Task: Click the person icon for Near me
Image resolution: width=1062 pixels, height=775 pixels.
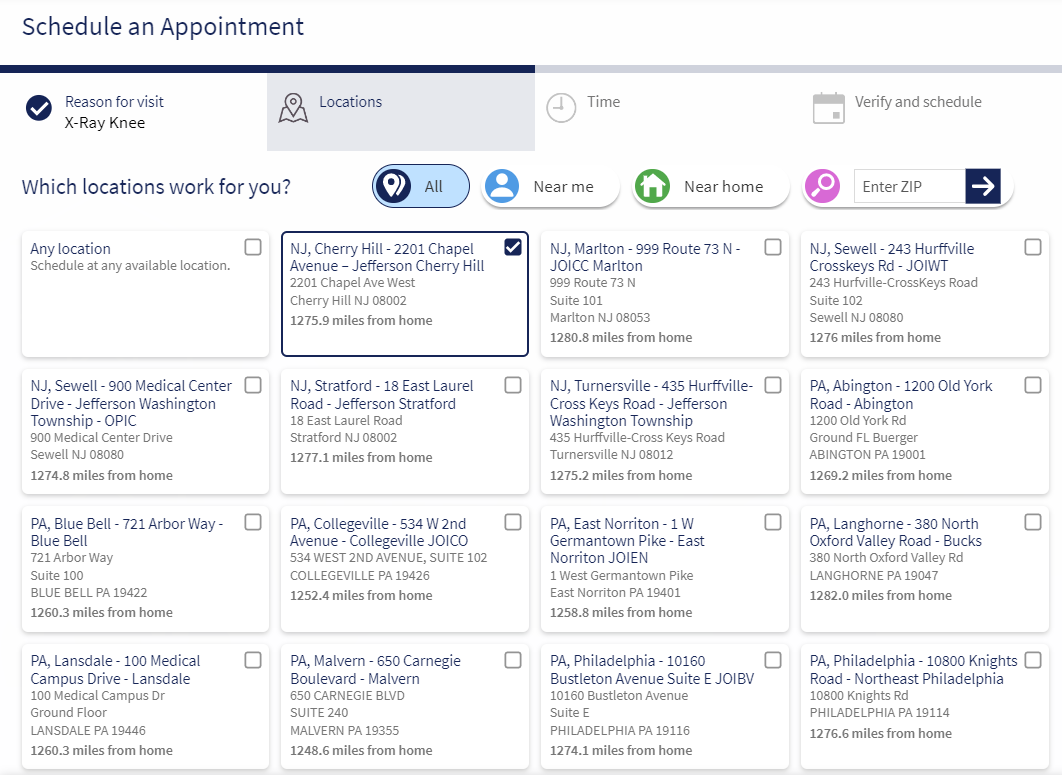Action: 502,186
